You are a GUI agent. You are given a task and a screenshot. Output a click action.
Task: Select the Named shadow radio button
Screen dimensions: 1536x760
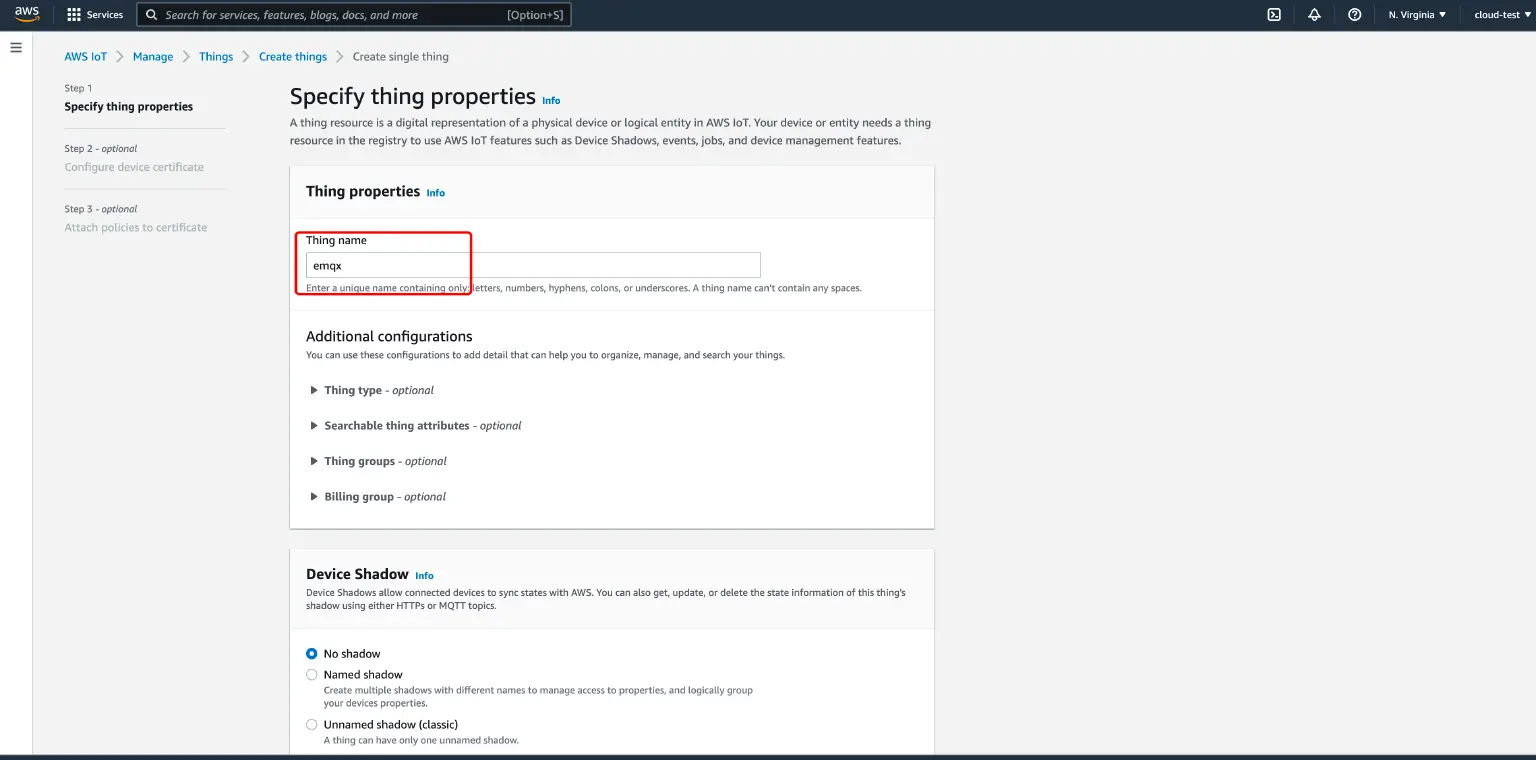pos(311,674)
